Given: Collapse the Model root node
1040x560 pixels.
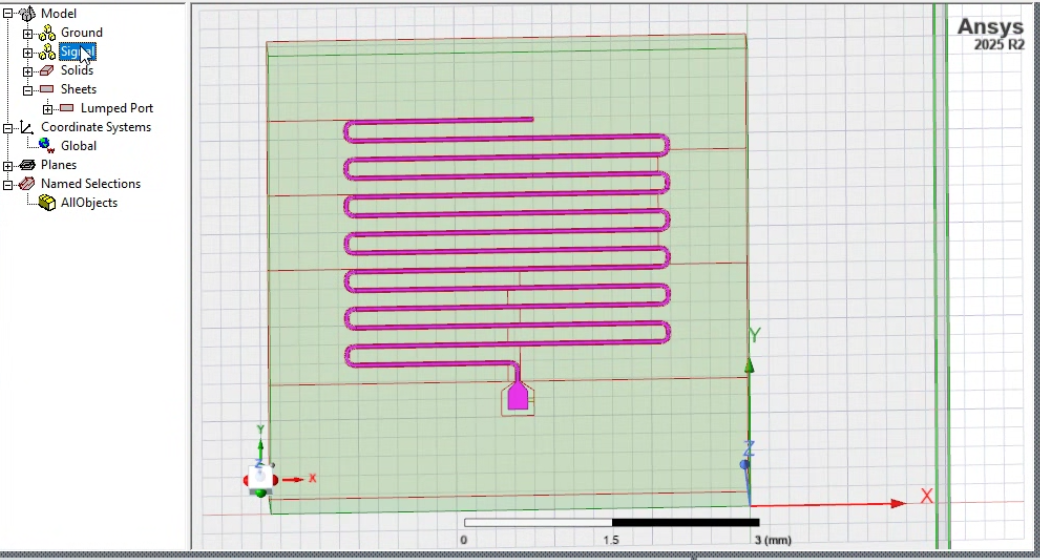Looking at the screenshot, I should [8, 13].
